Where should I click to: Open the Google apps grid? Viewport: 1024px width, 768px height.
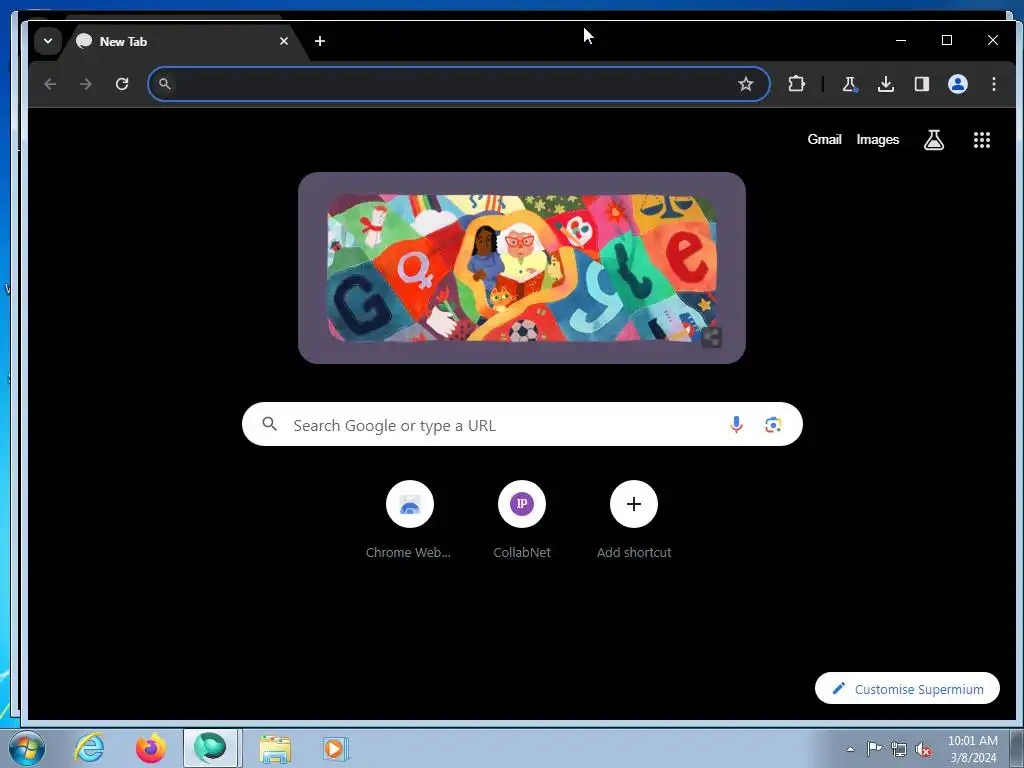[x=982, y=140]
